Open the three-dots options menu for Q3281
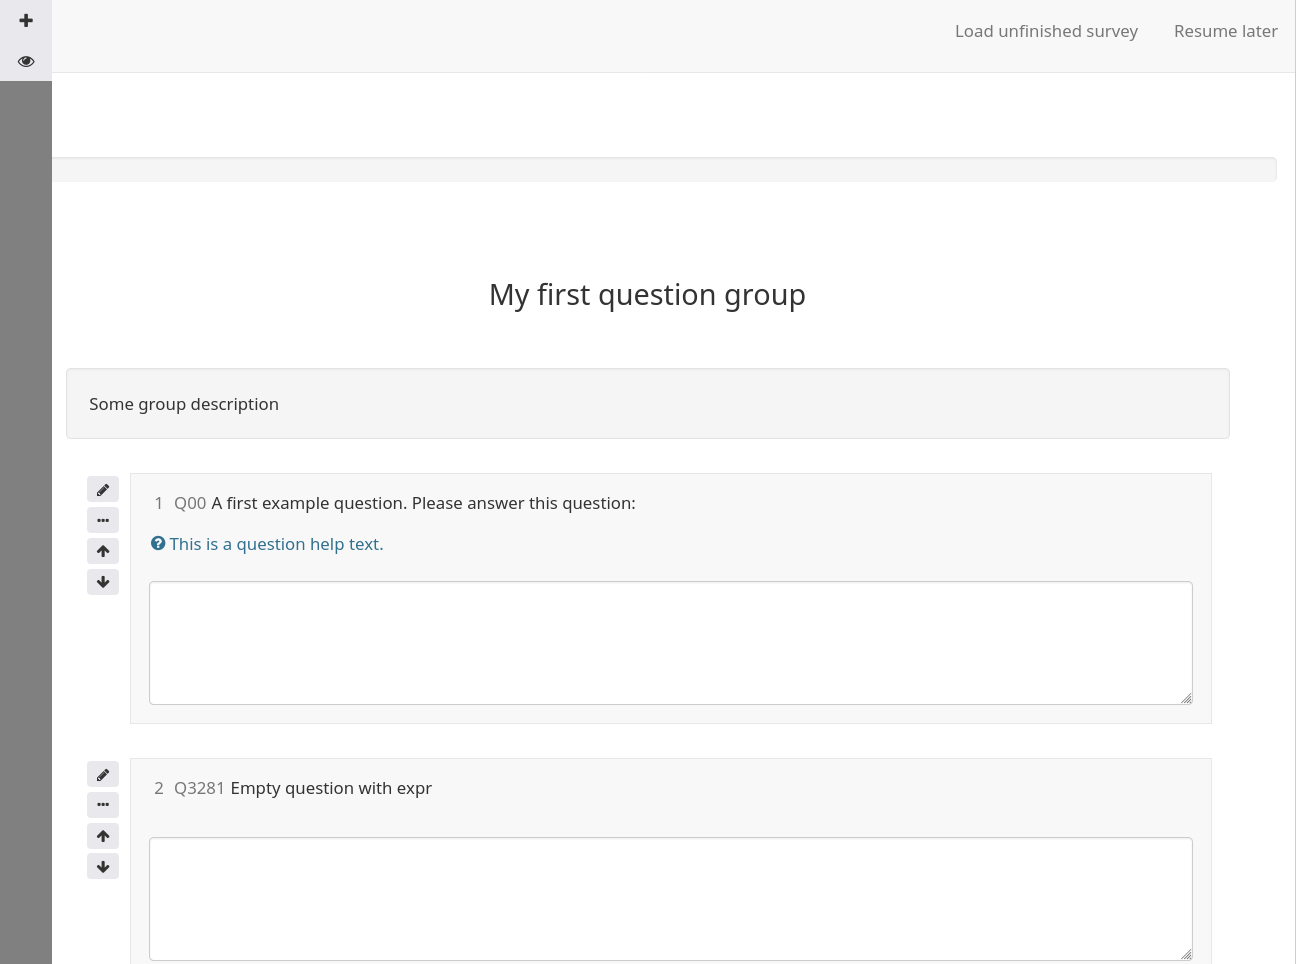1296x964 pixels. point(103,805)
